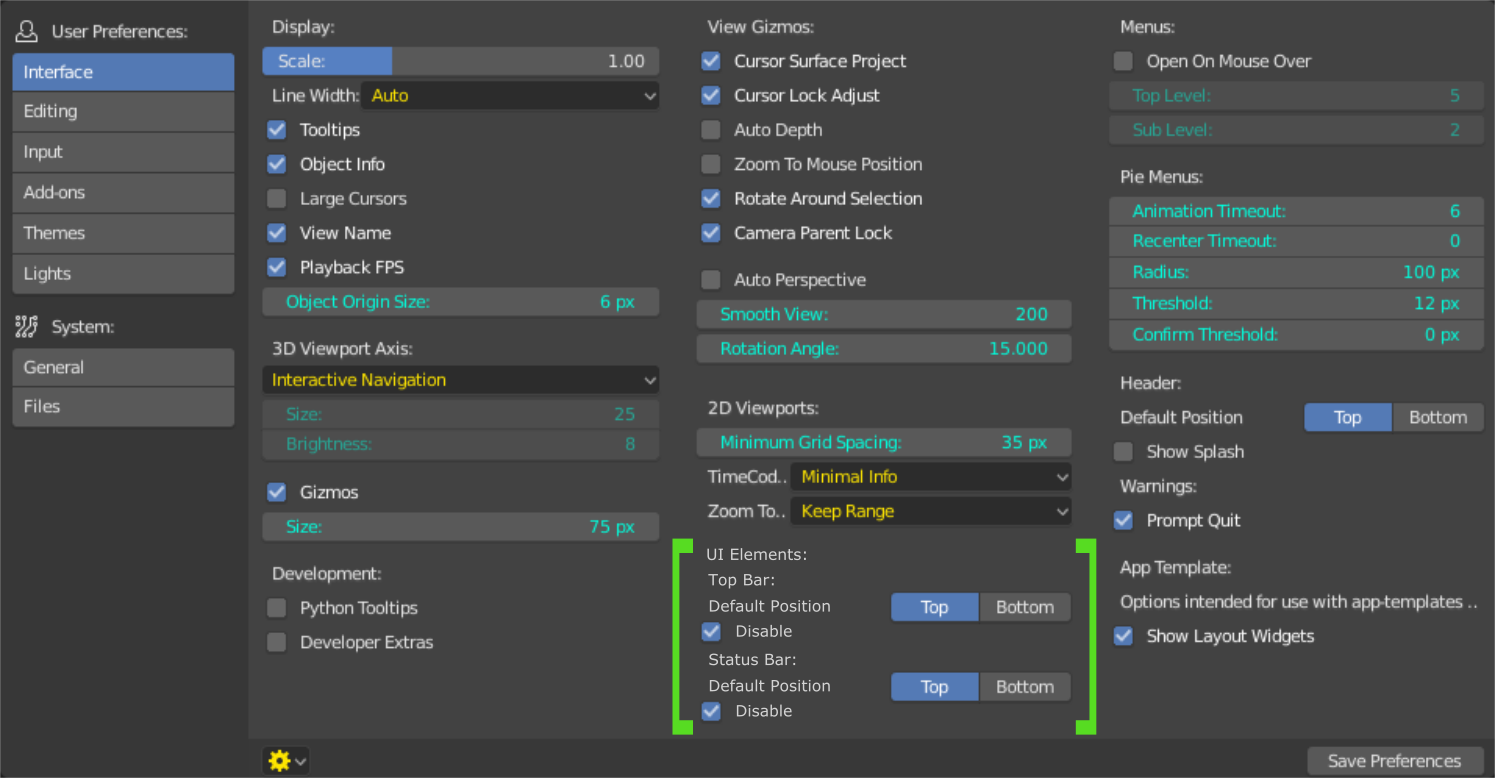1495x778 pixels.
Task: Enable Auto Perspective
Action: (x=711, y=280)
